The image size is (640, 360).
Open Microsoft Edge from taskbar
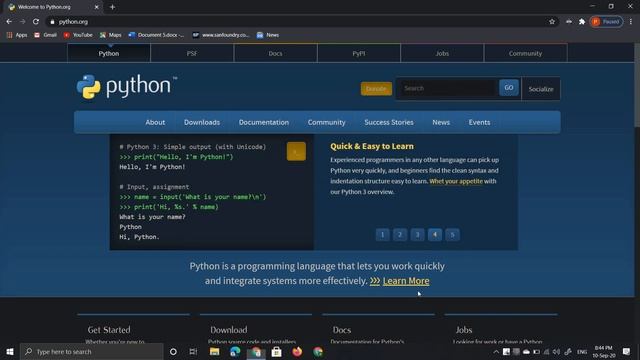click(235, 351)
